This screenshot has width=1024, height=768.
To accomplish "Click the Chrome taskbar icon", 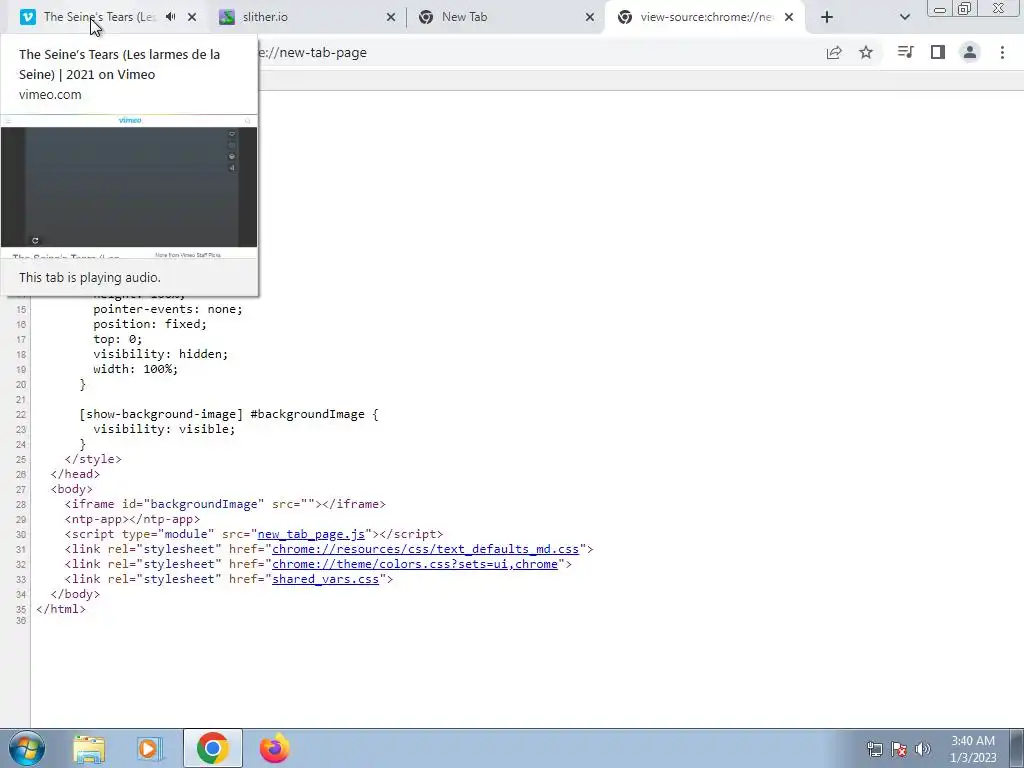I will coord(212,748).
